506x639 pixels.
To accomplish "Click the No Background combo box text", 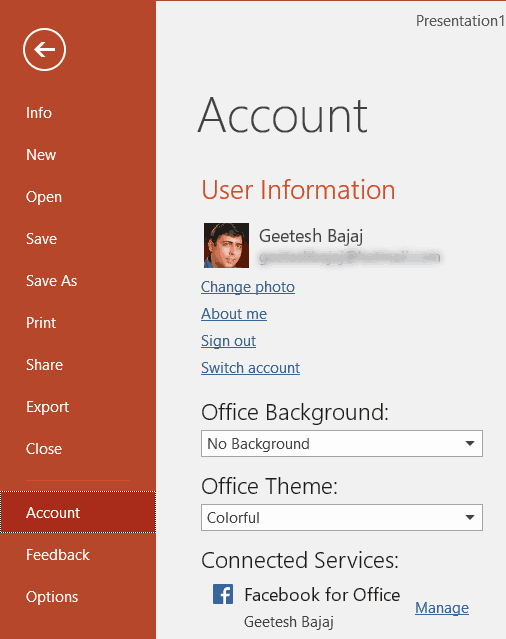I will pyautogui.click(x=258, y=443).
